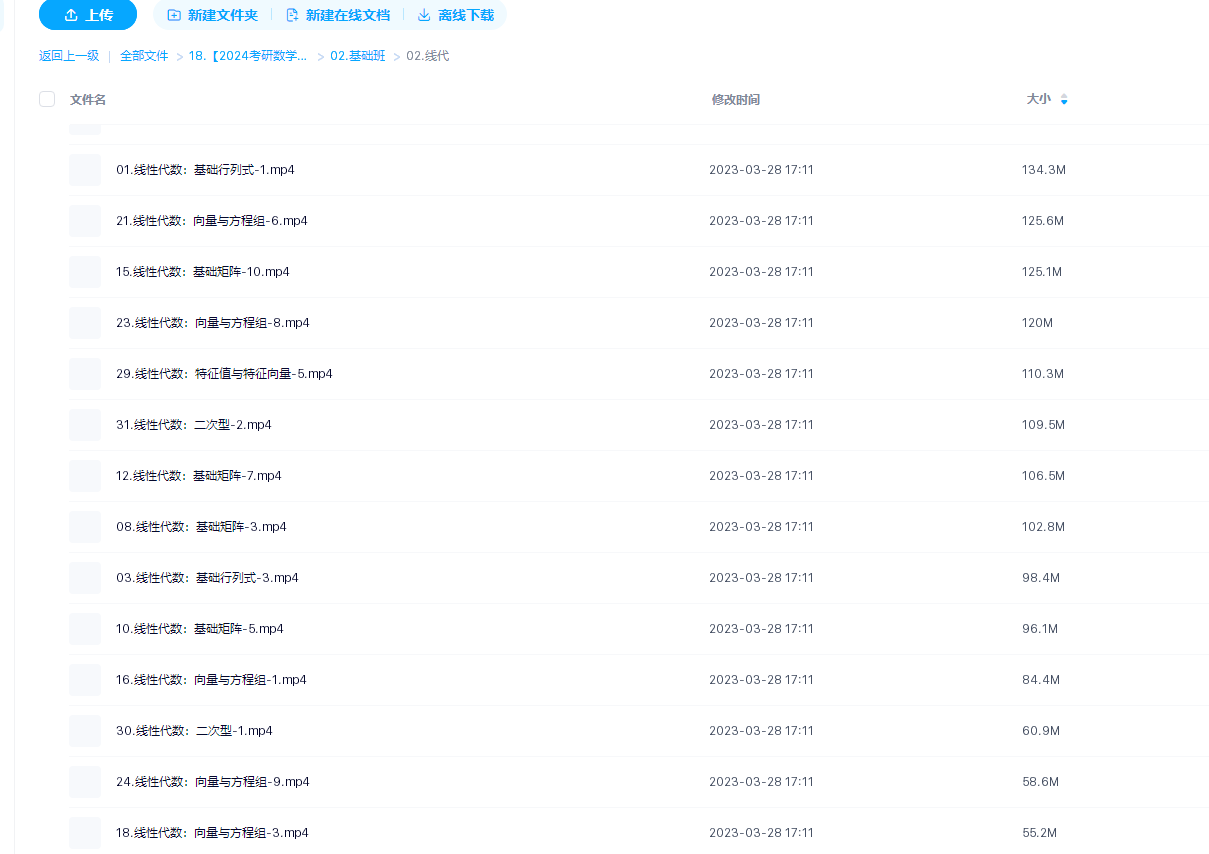The image size is (1209, 854).
Task: Navigate to 全部文件 in breadcrumb
Action: point(144,56)
